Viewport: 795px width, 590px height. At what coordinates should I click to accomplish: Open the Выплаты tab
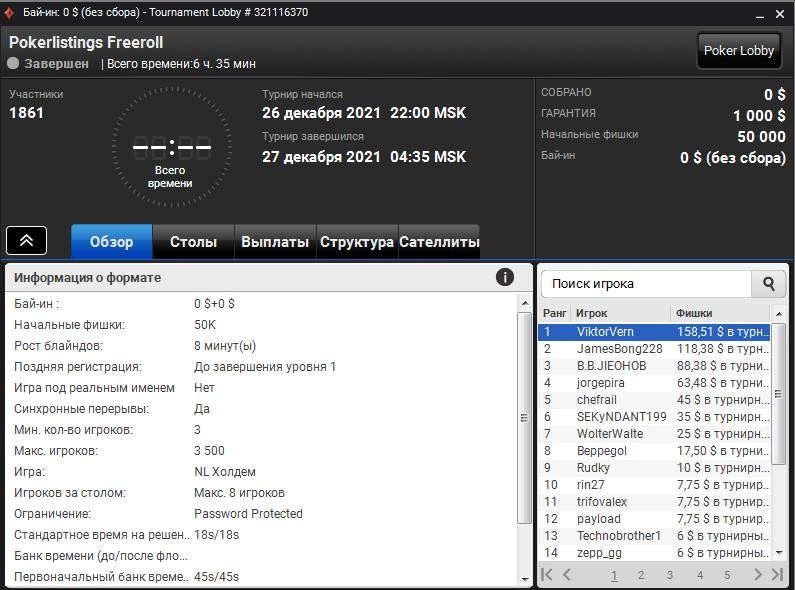point(275,242)
